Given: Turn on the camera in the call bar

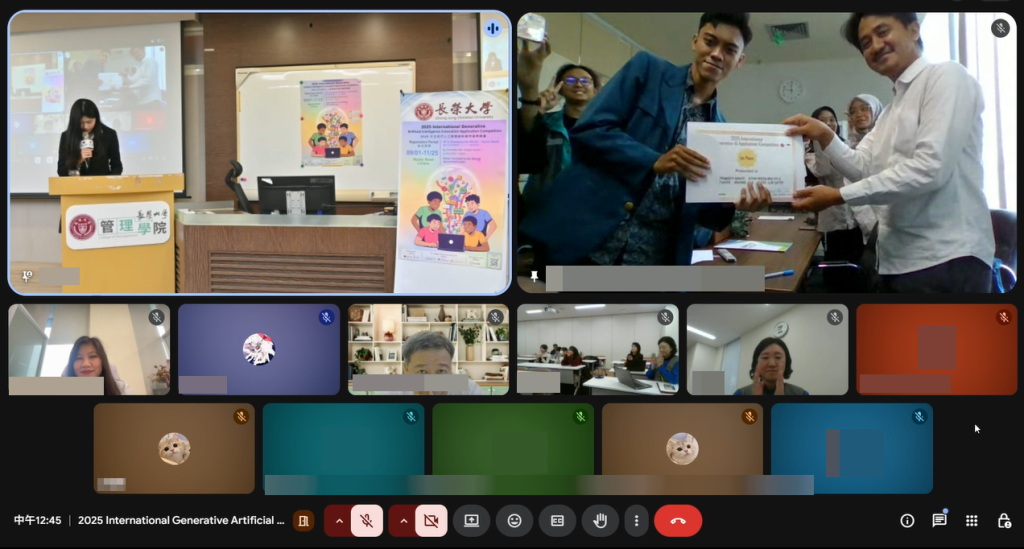Looking at the screenshot, I should click(x=431, y=521).
